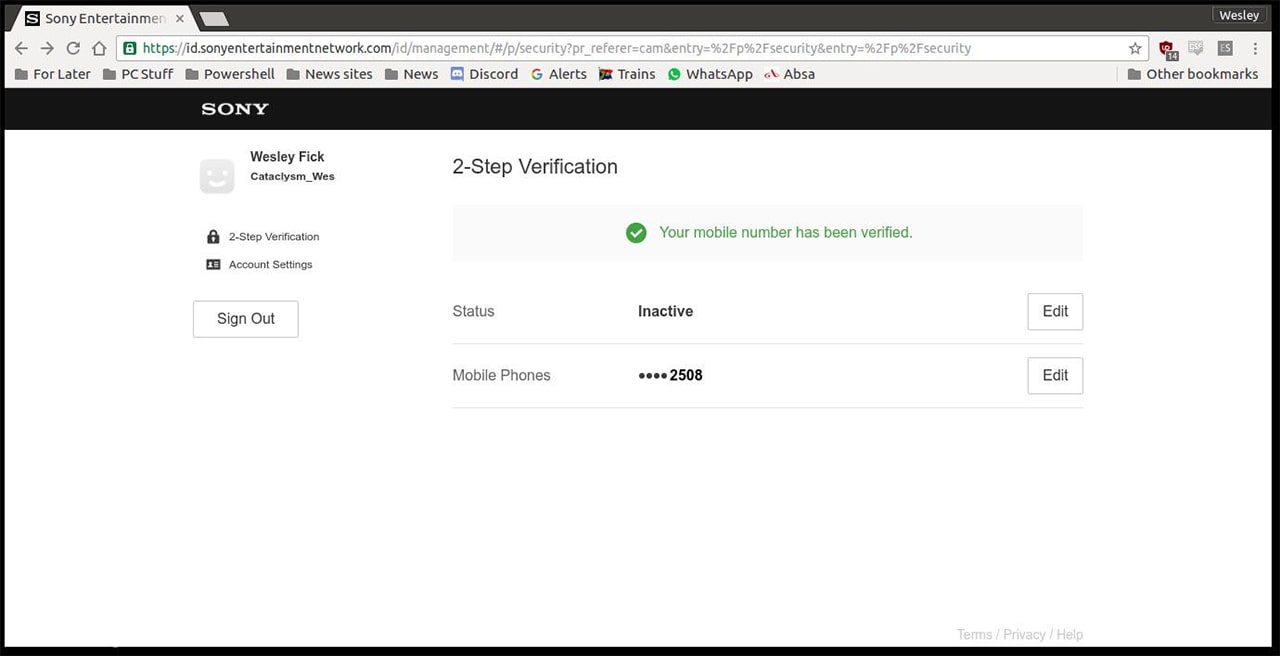
Task: Open a new browser tab
Action: click(x=213, y=19)
